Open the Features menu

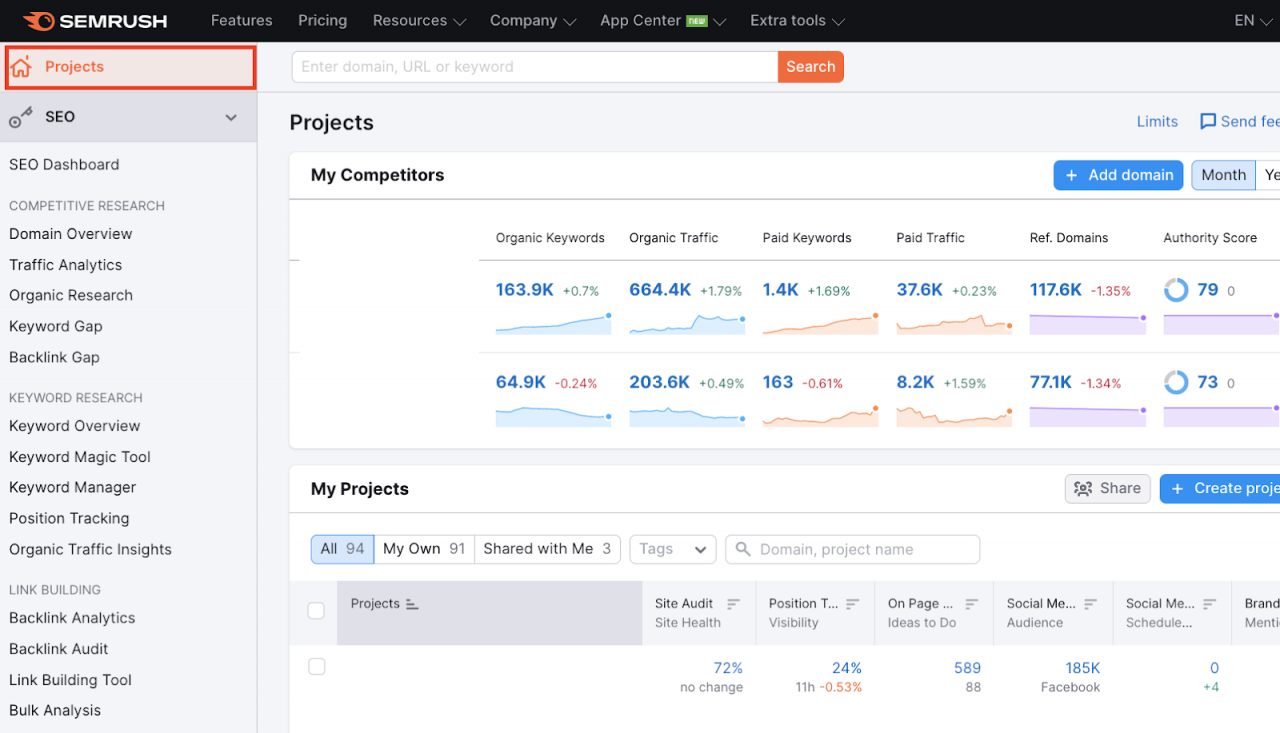(242, 21)
